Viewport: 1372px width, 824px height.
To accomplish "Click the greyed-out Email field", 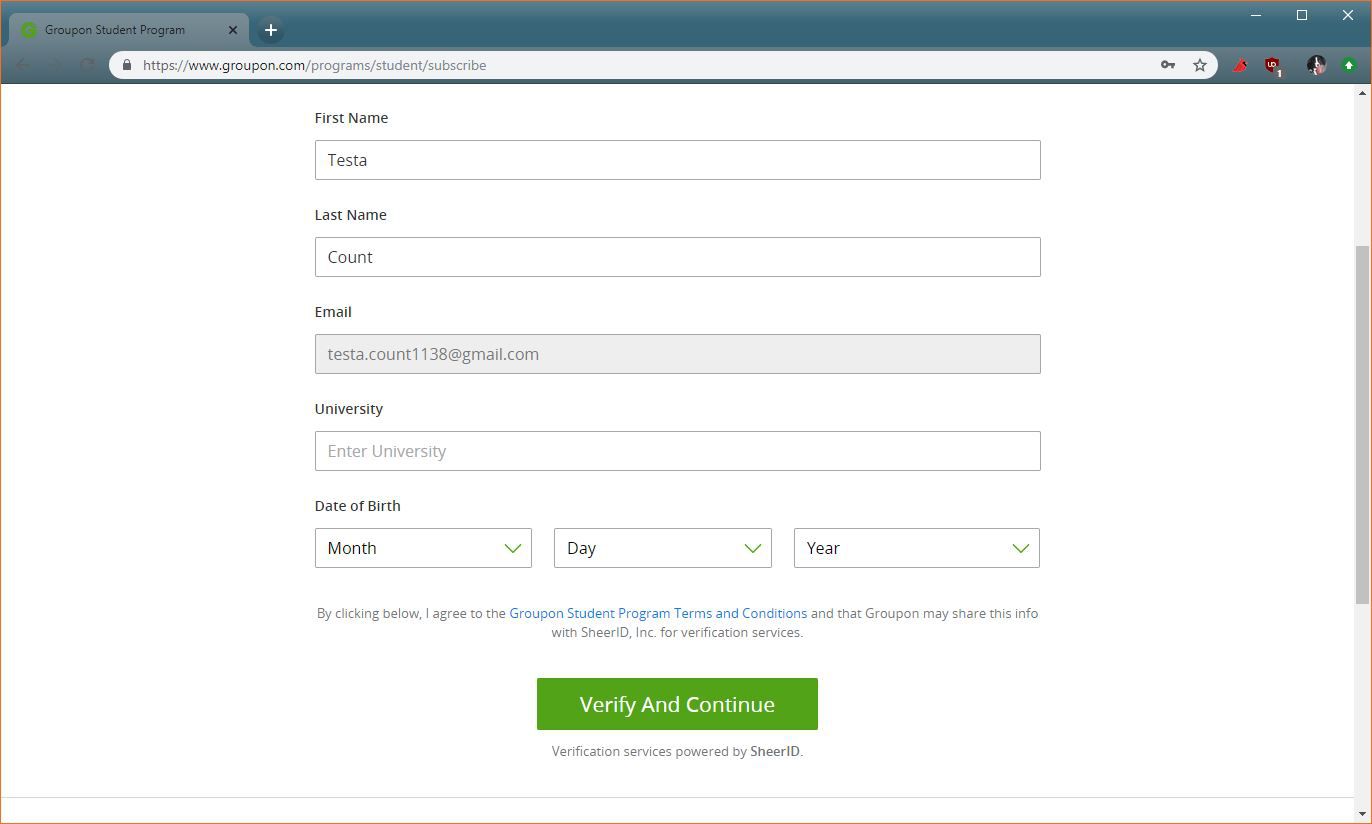I will coord(677,354).
